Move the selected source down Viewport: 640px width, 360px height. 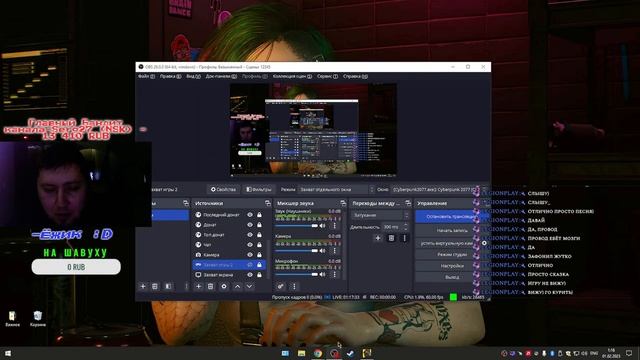tap(249, 287)
